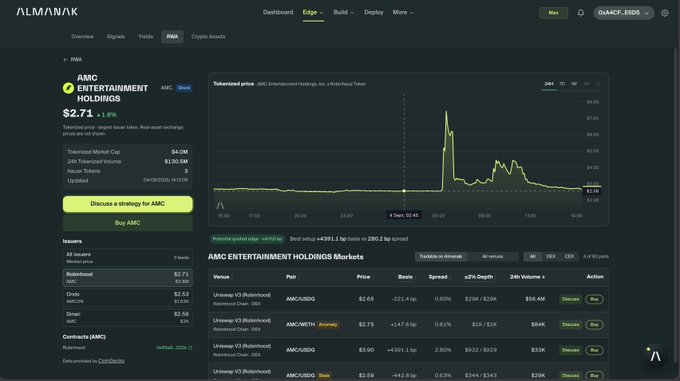This screenshot has width=680, height=381.
Task: Select the DEX market type filter
Action: tap(551, 257)
